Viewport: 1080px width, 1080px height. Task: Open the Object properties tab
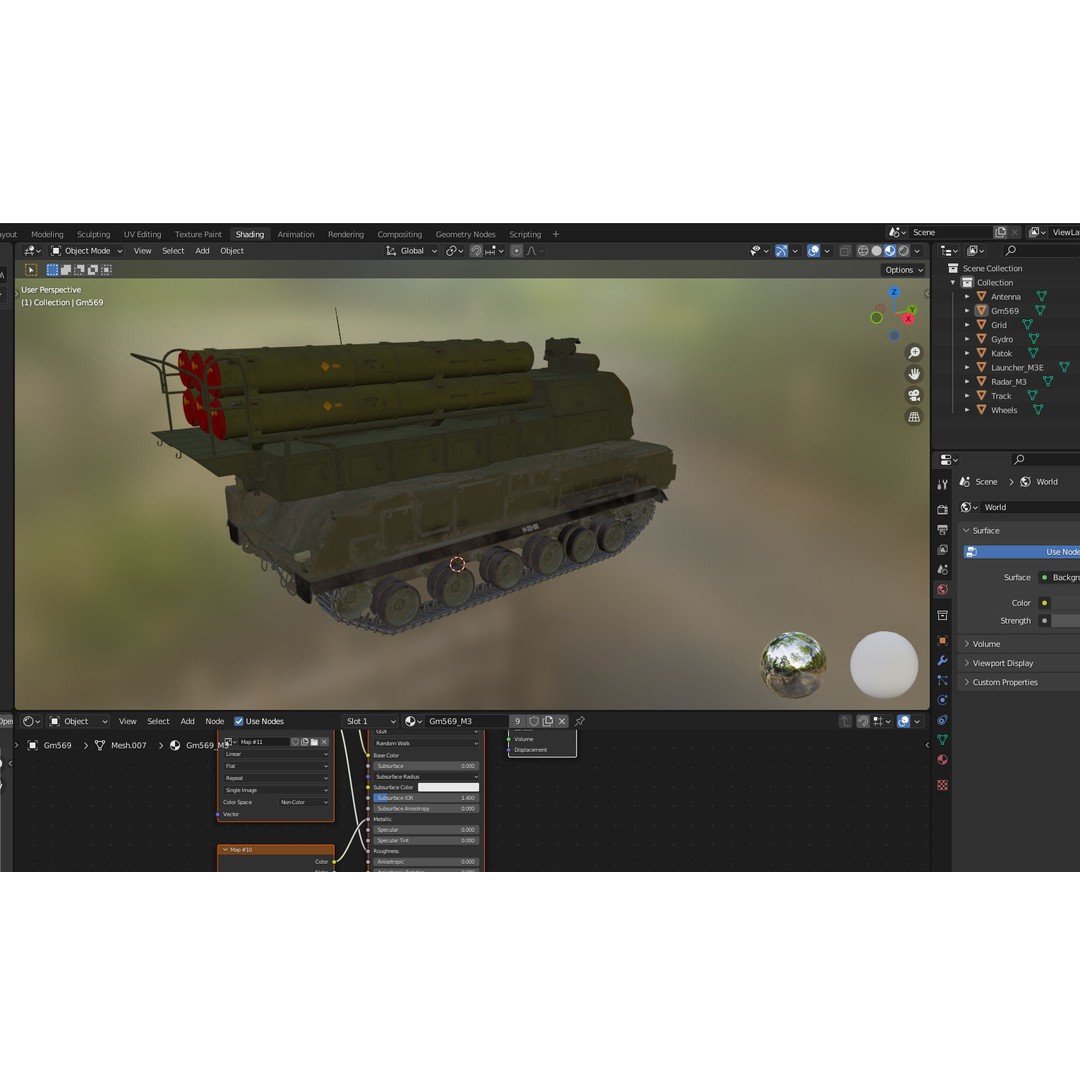(x=942, y=641)
